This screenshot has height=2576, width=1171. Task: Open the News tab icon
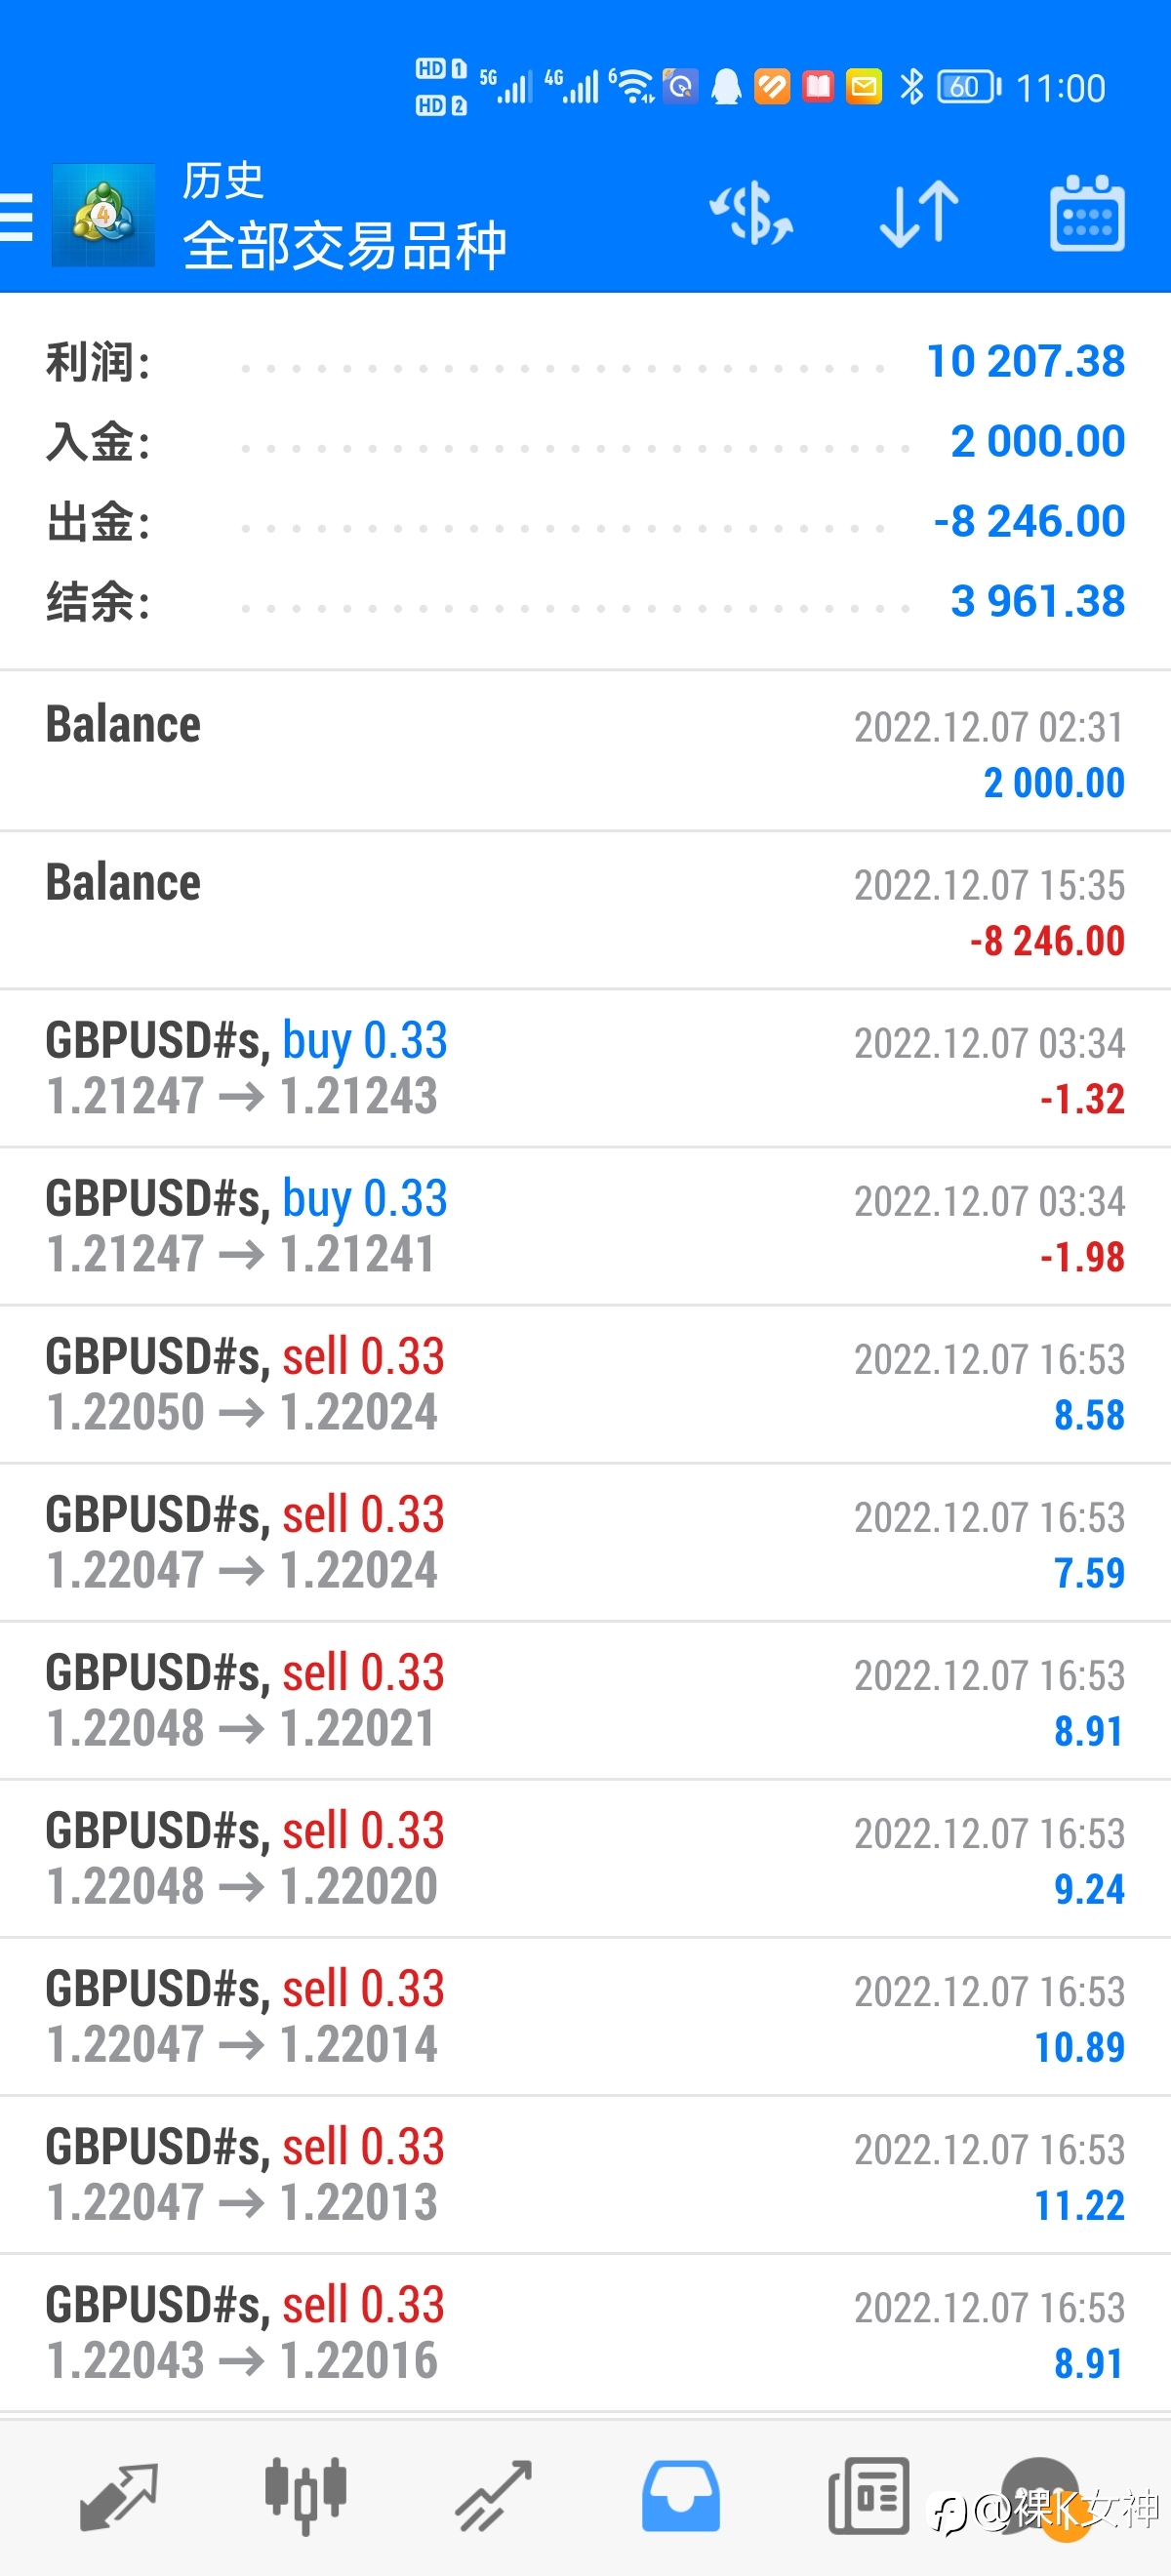point(869,2496)
